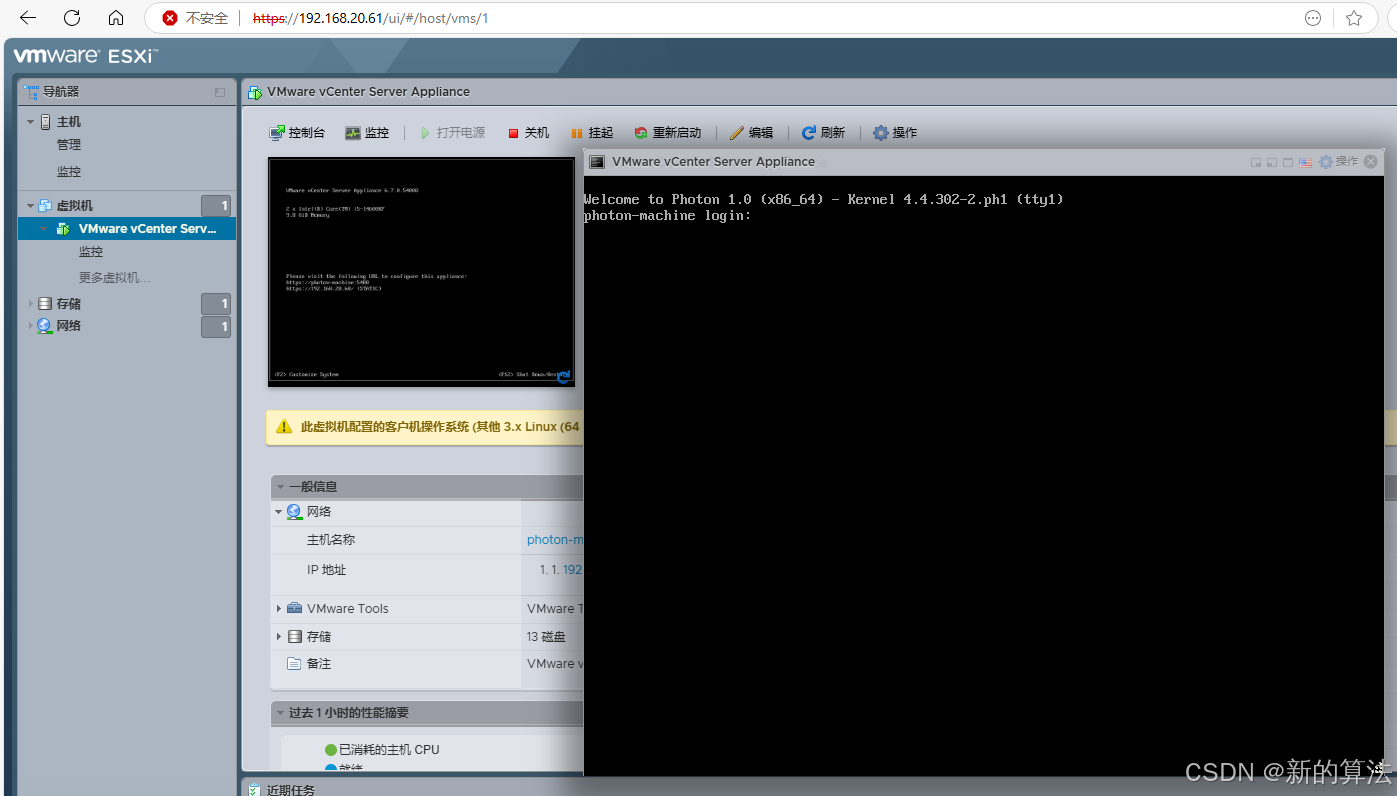Click the 虚拟机 count badge showing 1

(x=216, y=206)
